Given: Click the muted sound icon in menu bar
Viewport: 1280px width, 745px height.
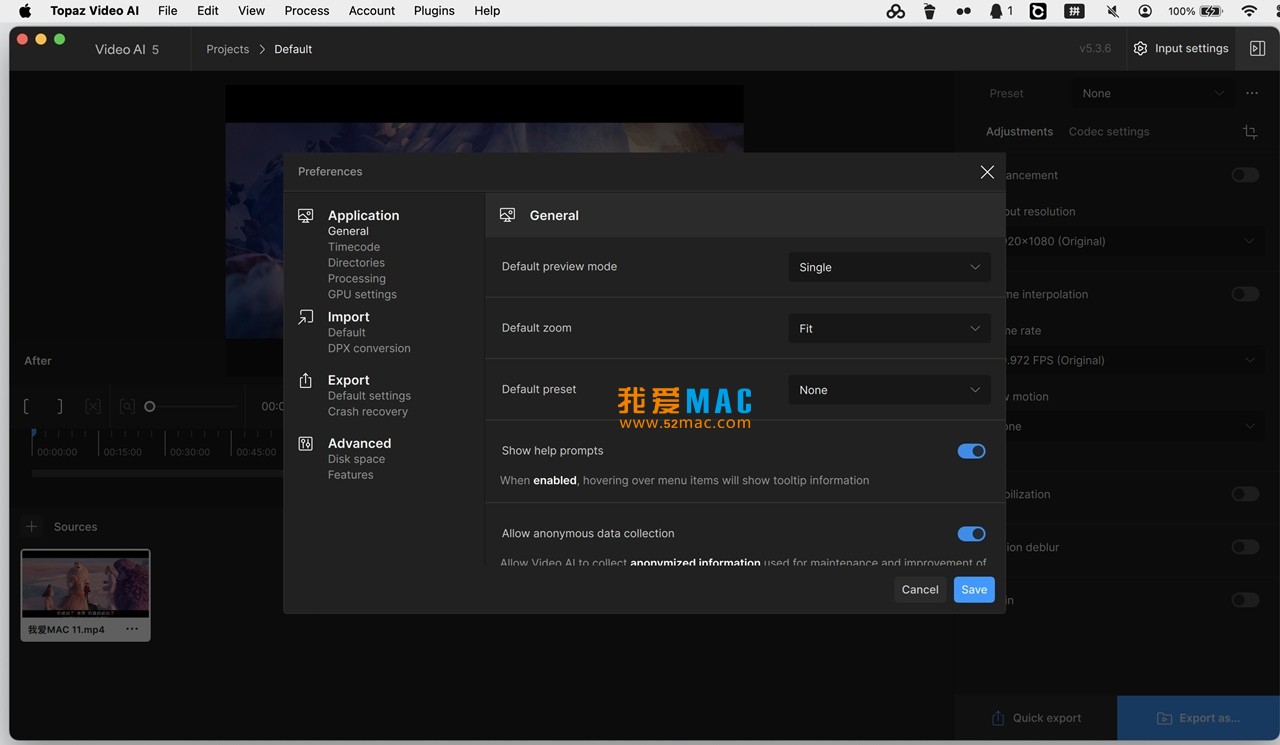Looking at the screenshot, I should (1112, 11).
